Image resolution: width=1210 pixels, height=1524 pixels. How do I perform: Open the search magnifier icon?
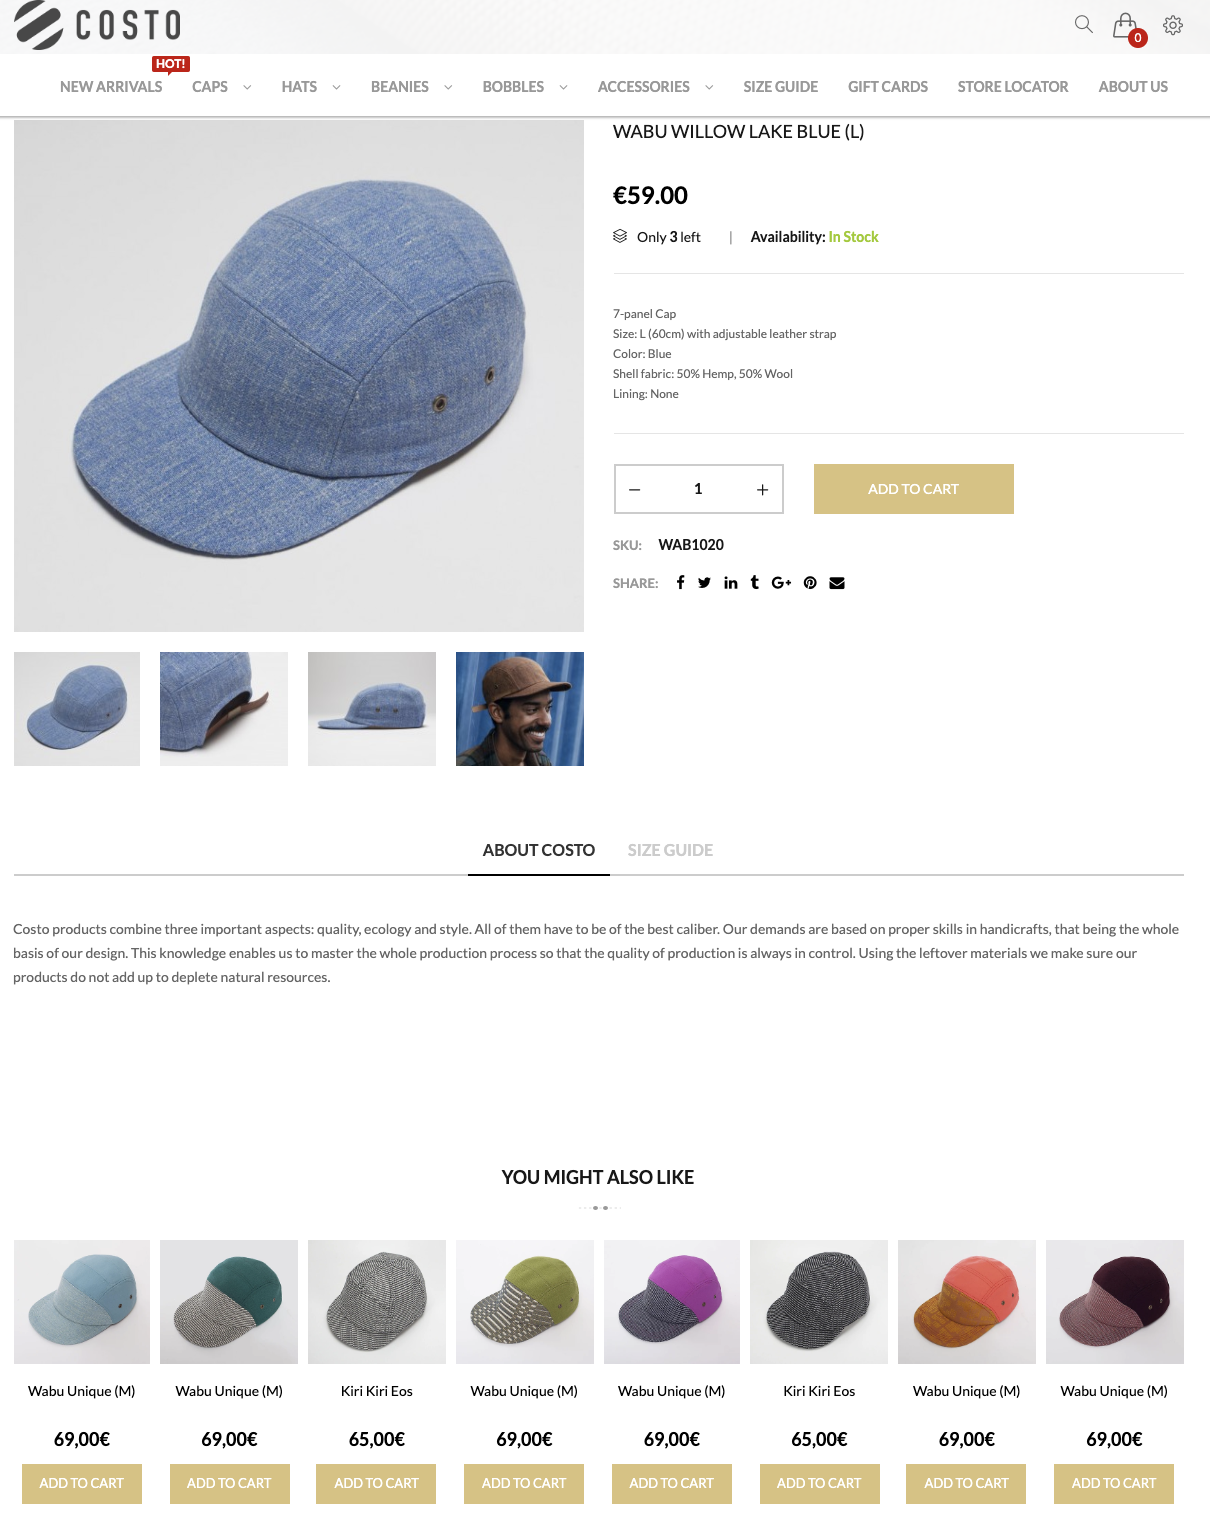coord(1083,24)
